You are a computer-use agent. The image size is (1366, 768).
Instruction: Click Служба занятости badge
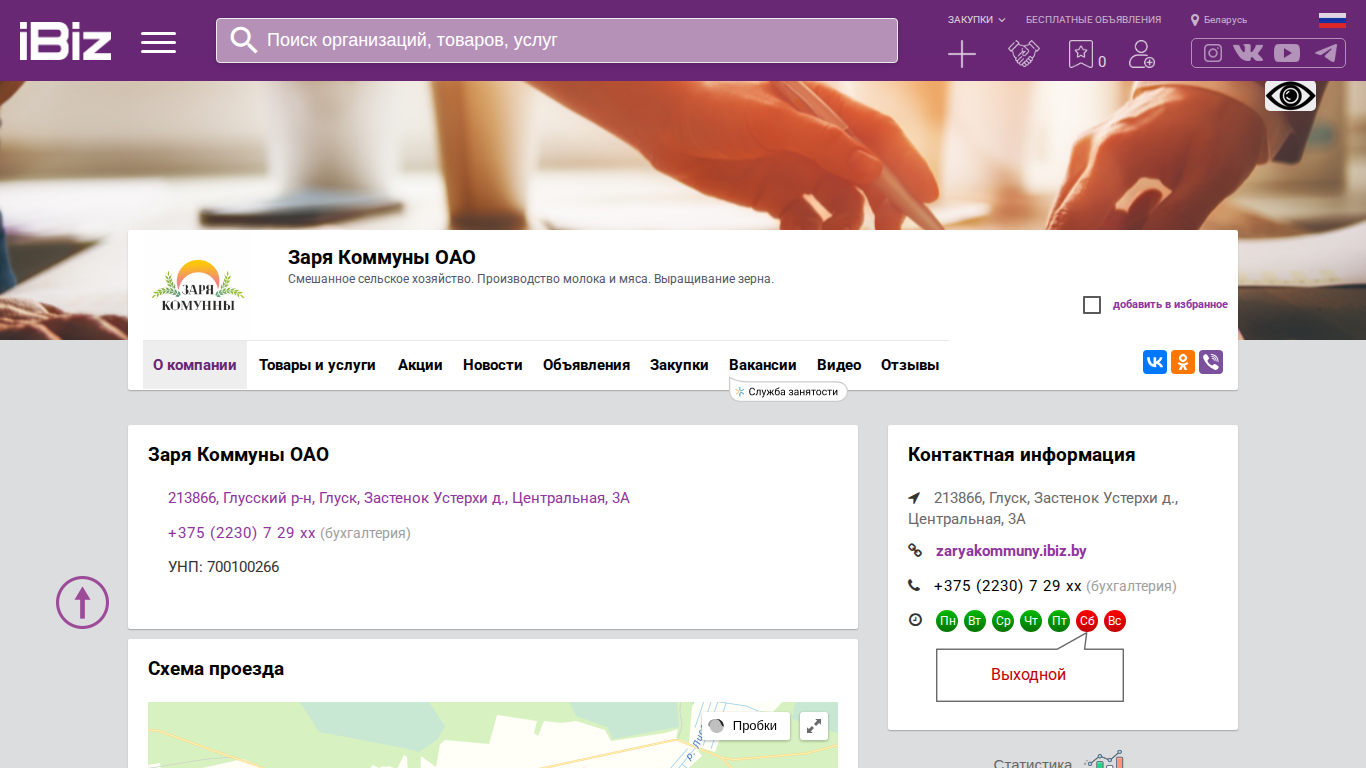point(788,392)
